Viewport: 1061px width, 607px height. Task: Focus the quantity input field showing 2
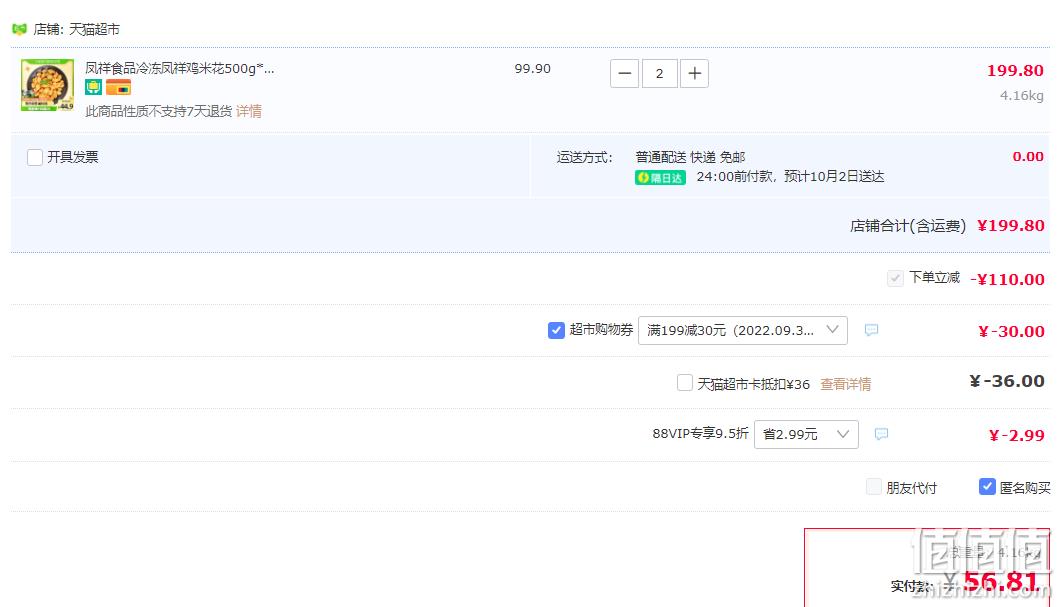659,73
